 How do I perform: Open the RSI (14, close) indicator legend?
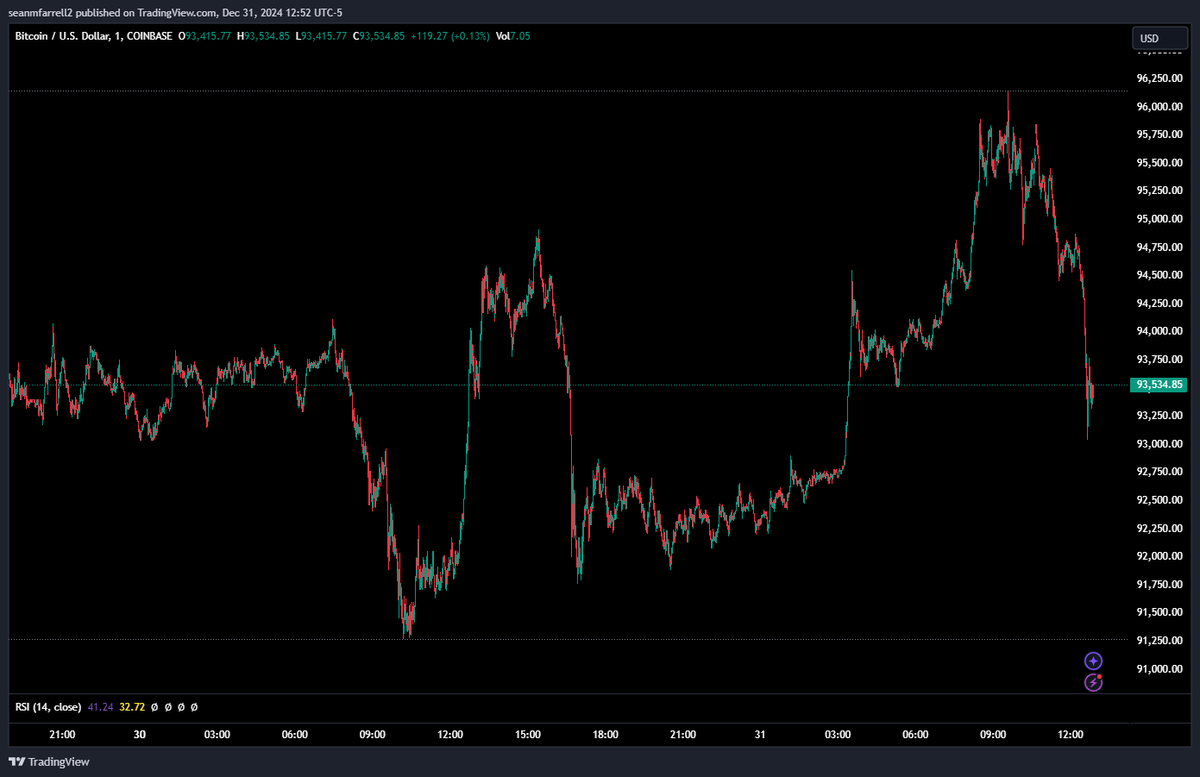[48, 707]
